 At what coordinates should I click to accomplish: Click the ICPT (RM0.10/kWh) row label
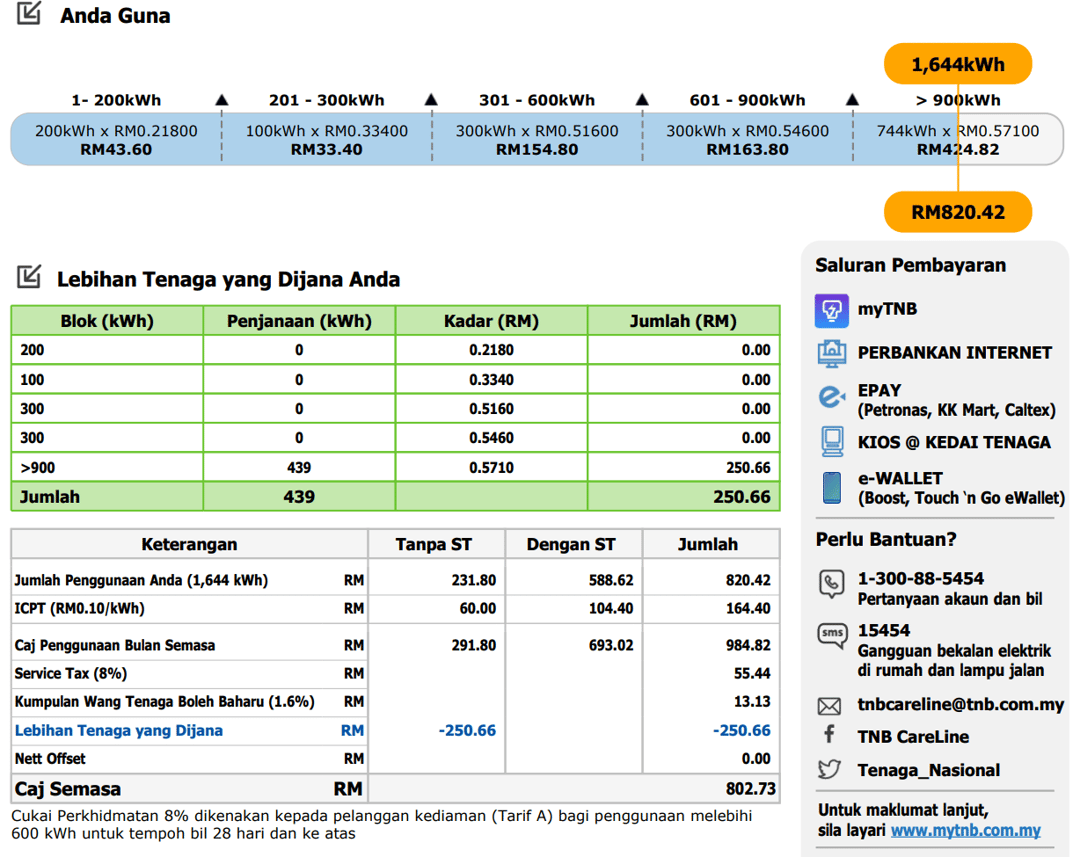[x=80, y=608]
